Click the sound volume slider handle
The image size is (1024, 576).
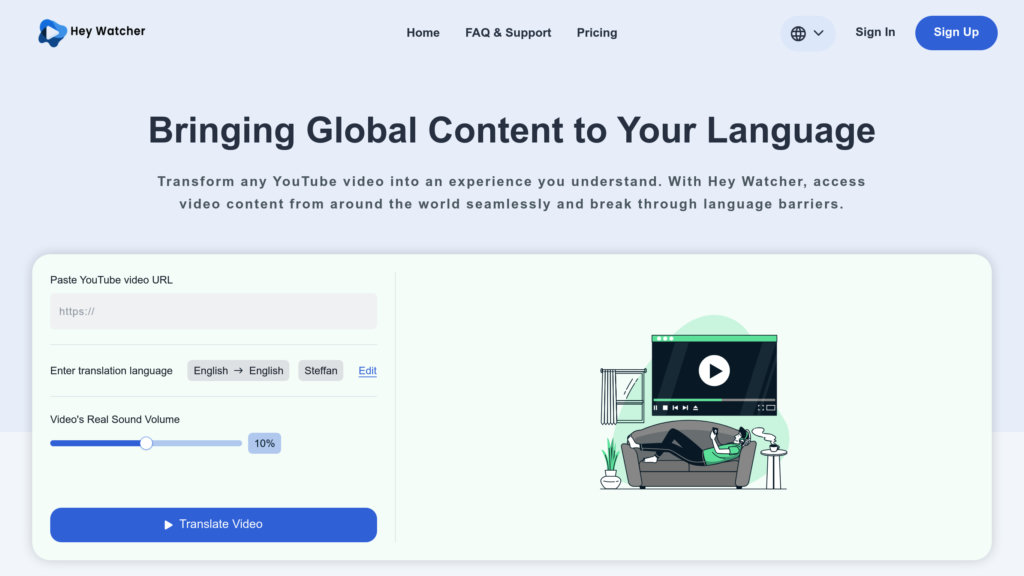point(146,443)
